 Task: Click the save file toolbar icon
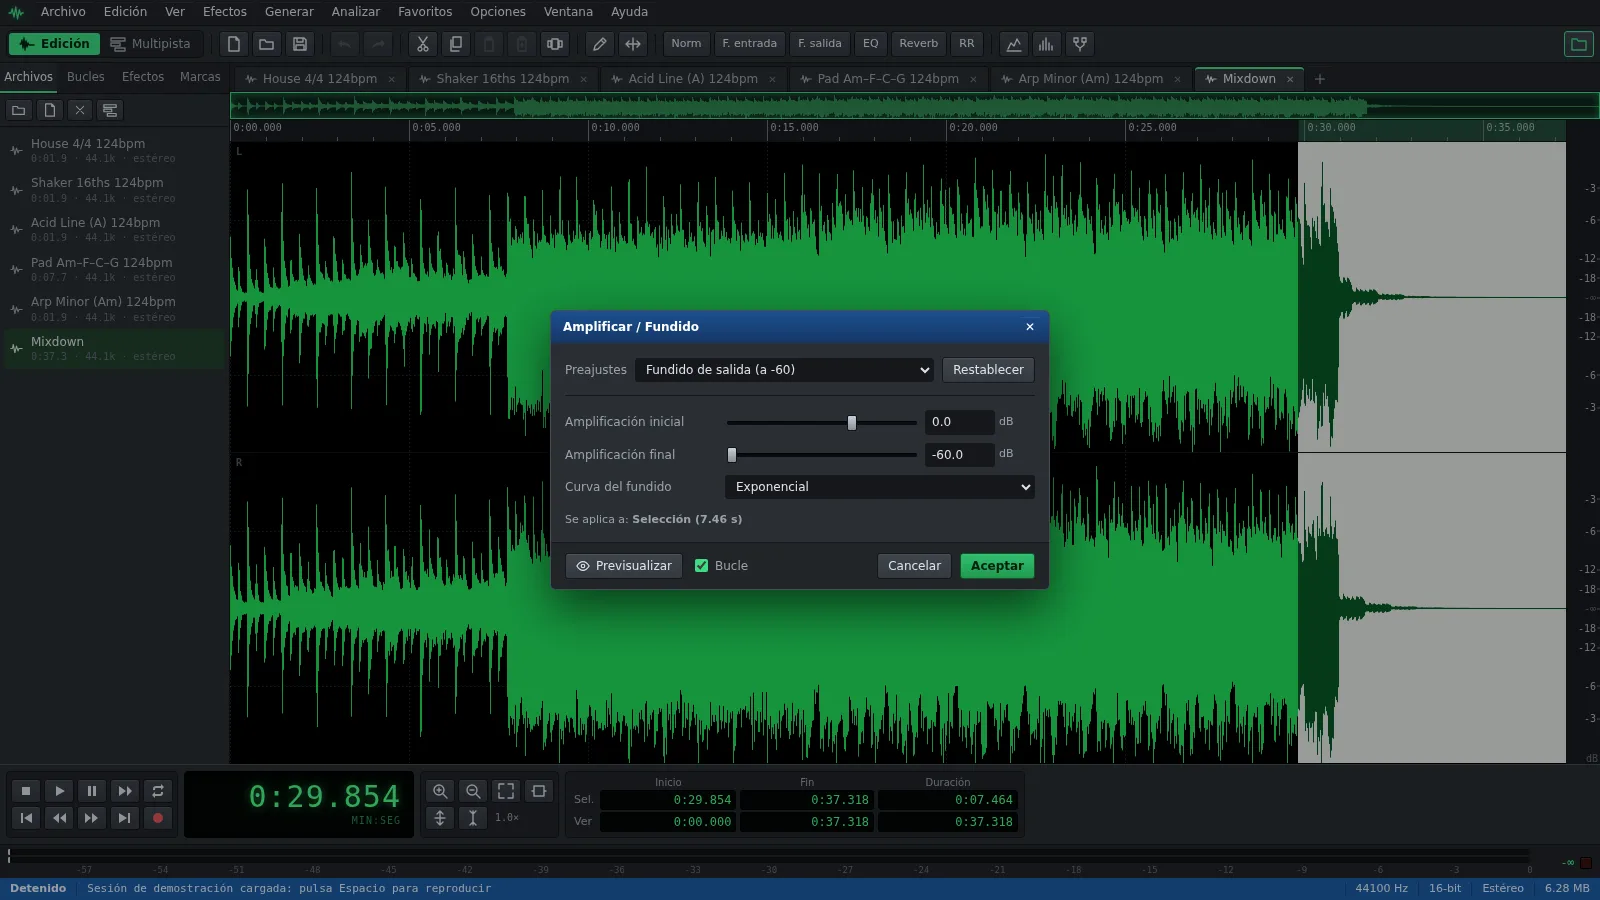299,44
